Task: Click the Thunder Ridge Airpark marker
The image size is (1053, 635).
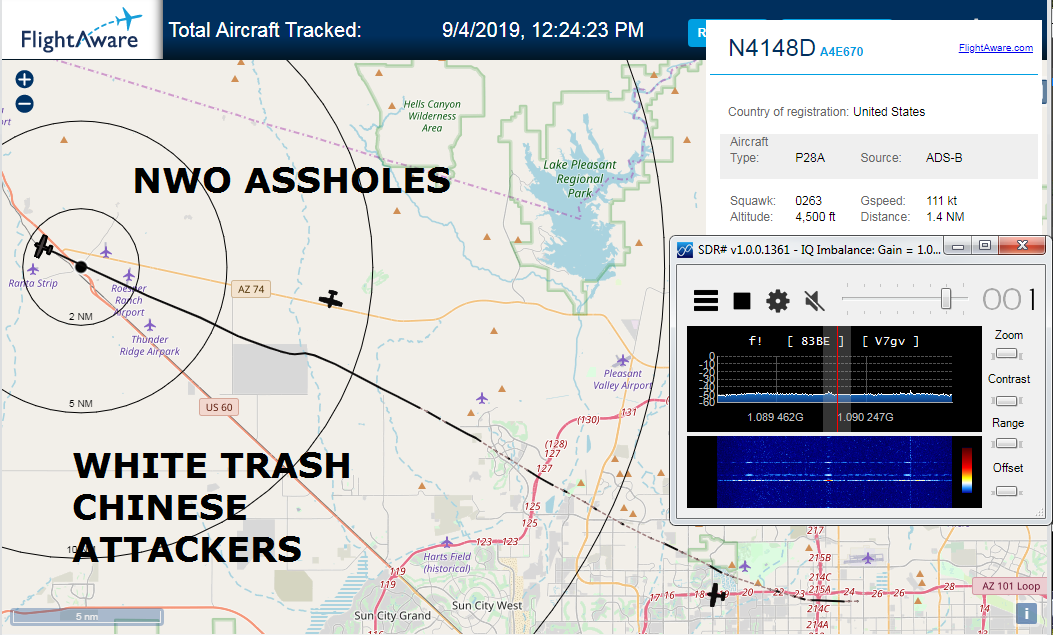Action: tap(150, 326)
